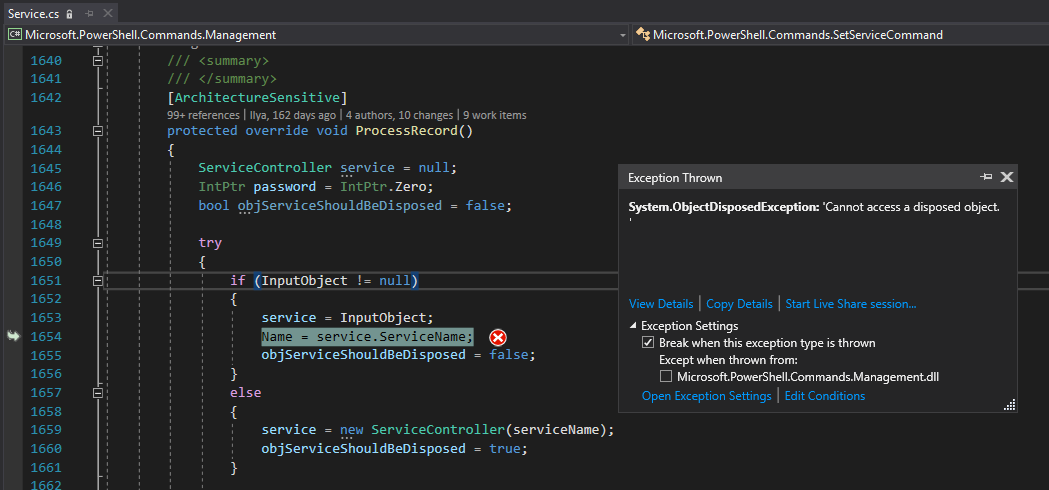
Task: Click the else keyword on line 1657
Action: 246,392
